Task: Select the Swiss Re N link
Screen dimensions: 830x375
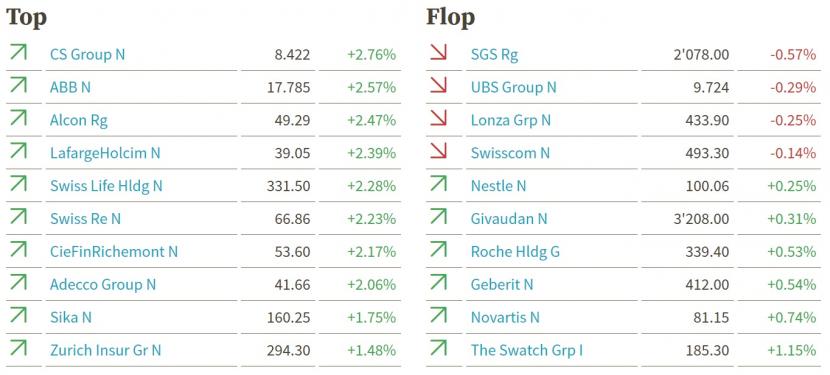Action: click(85, 219)
